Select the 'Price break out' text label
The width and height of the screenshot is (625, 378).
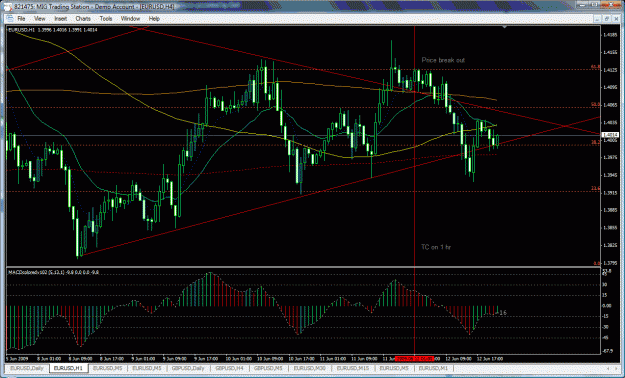443,60
